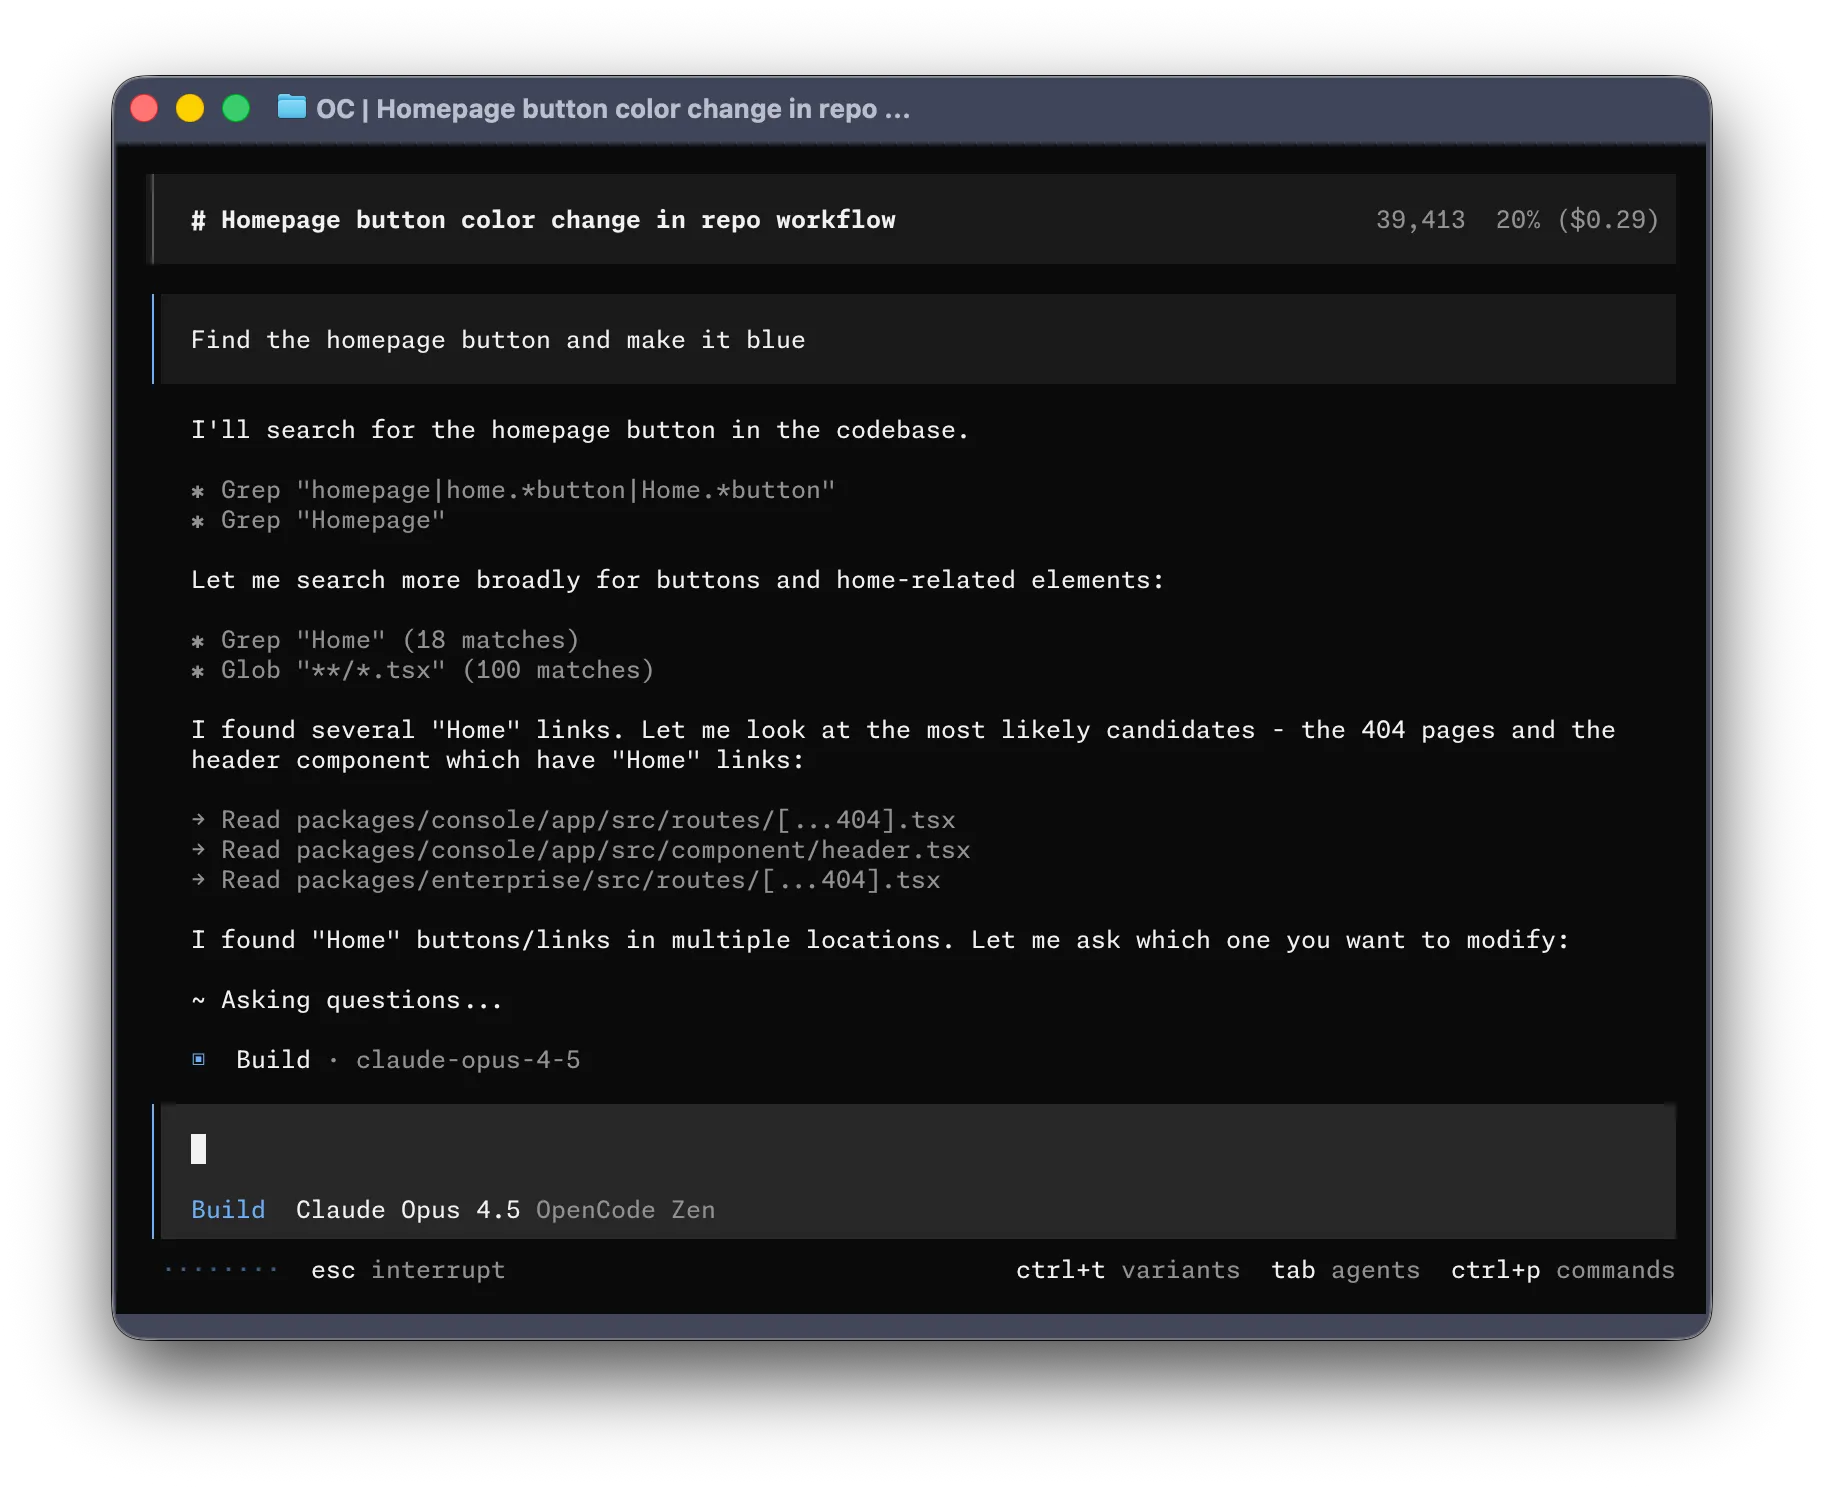Click the folder icon in the title bar

click(291, 108)
